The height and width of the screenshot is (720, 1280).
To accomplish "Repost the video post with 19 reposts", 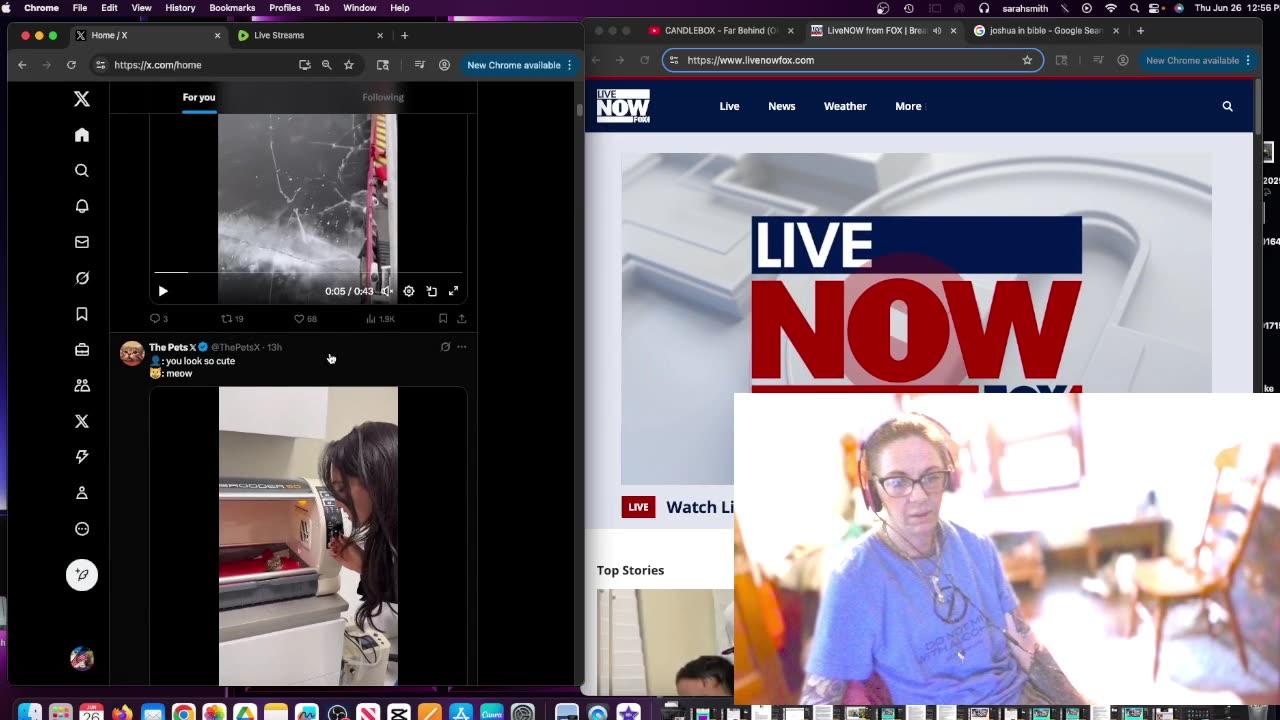I will 232,319.
